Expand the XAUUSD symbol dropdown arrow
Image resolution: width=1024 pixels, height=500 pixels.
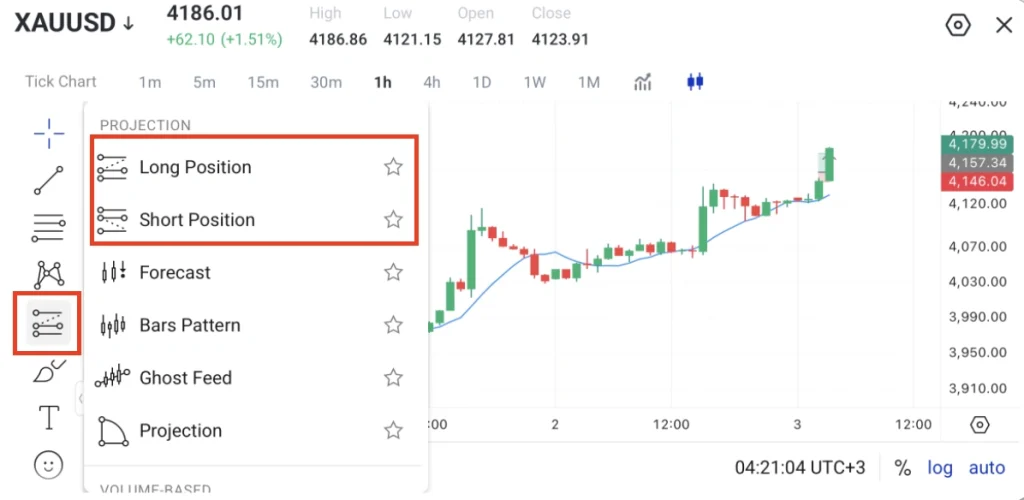click(x=129, y=23)
